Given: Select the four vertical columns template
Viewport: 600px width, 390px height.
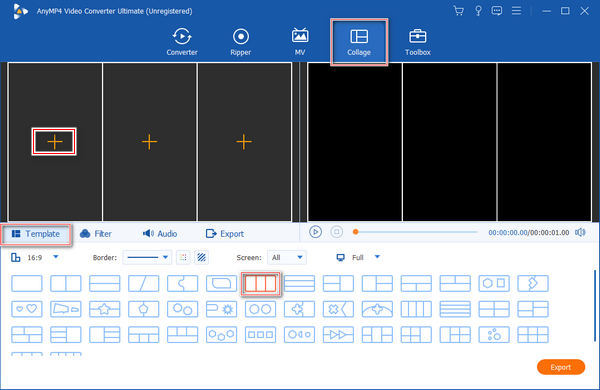Looking at the screenshot, I should (x=416, y=309).
